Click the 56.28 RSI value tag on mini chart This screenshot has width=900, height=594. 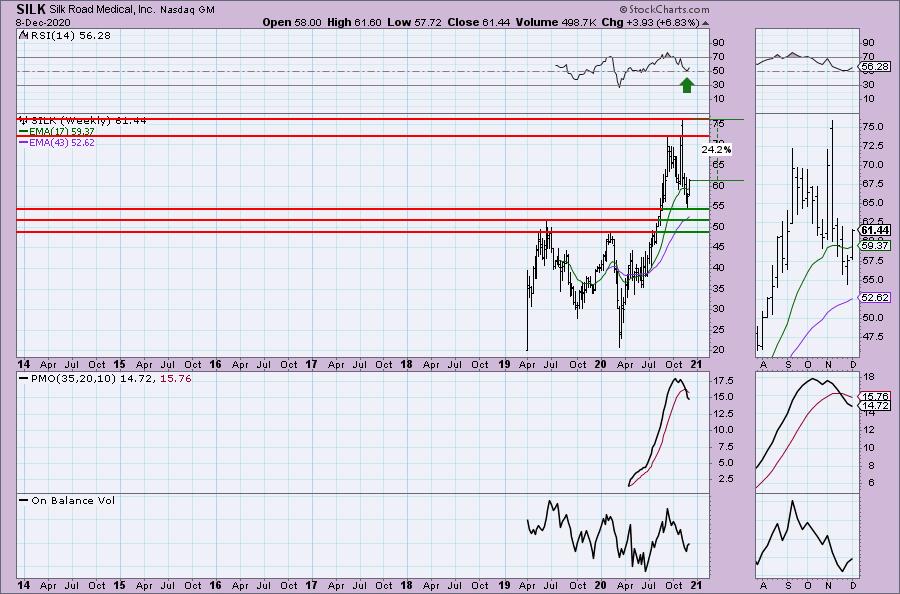click(x=875, y=67)
